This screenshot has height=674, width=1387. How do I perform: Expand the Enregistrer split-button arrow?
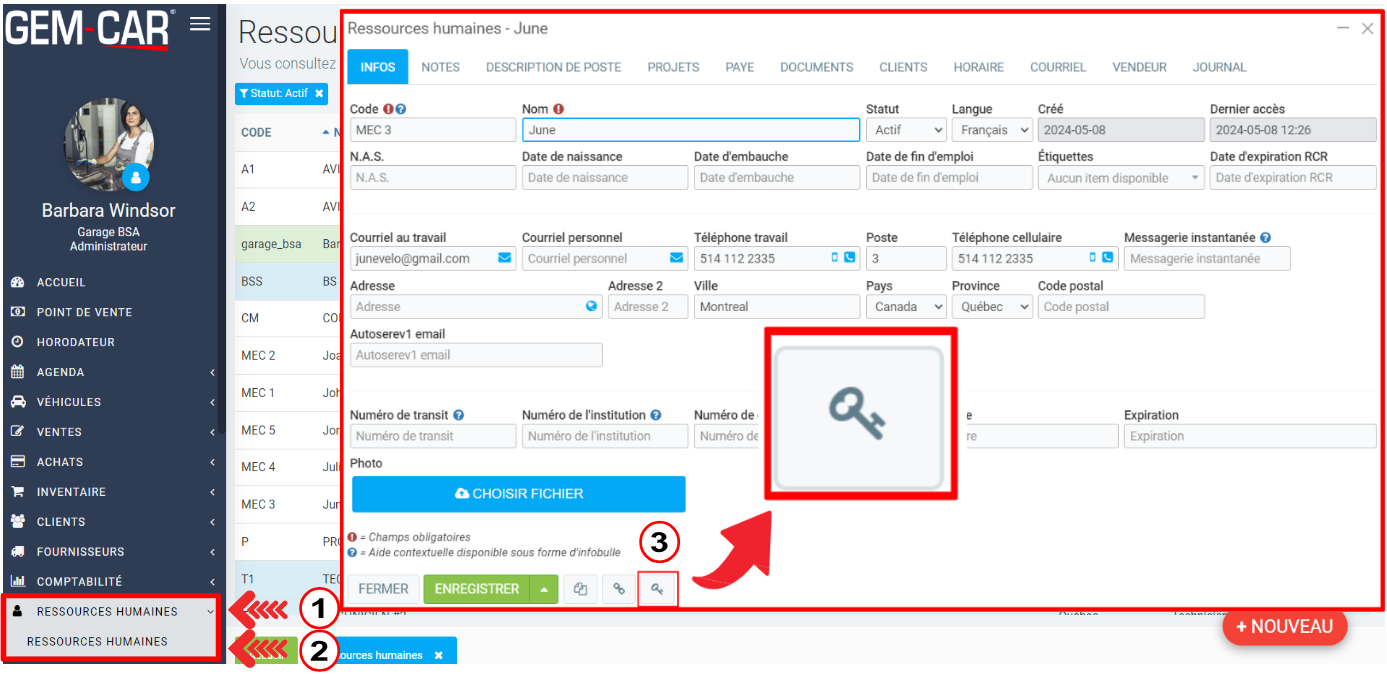click(543, 589)
